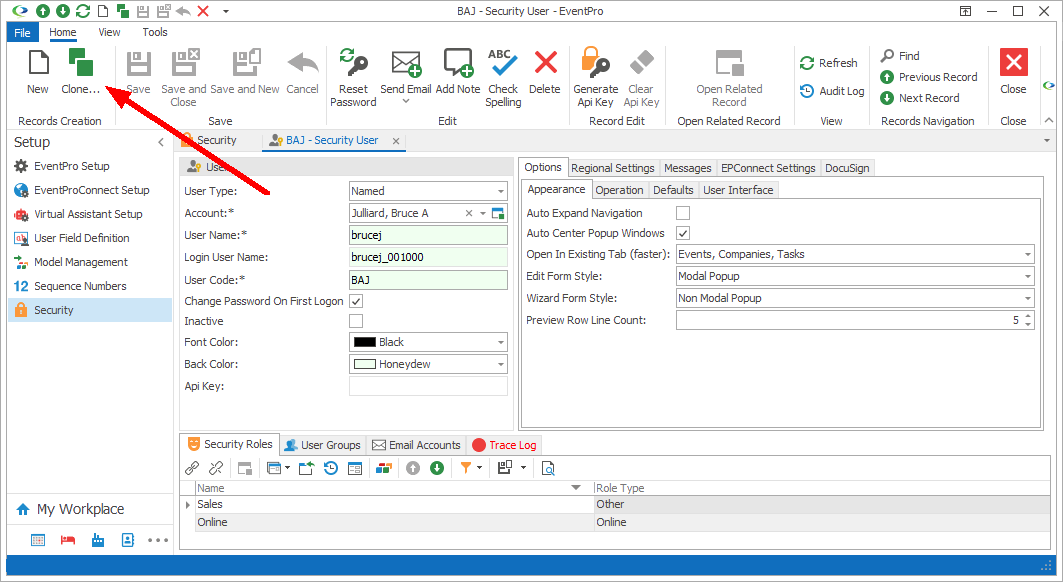Open the User Interface sub-tab
The height and width of the screenshot is (582, 1063).
(x=738, y=190)
